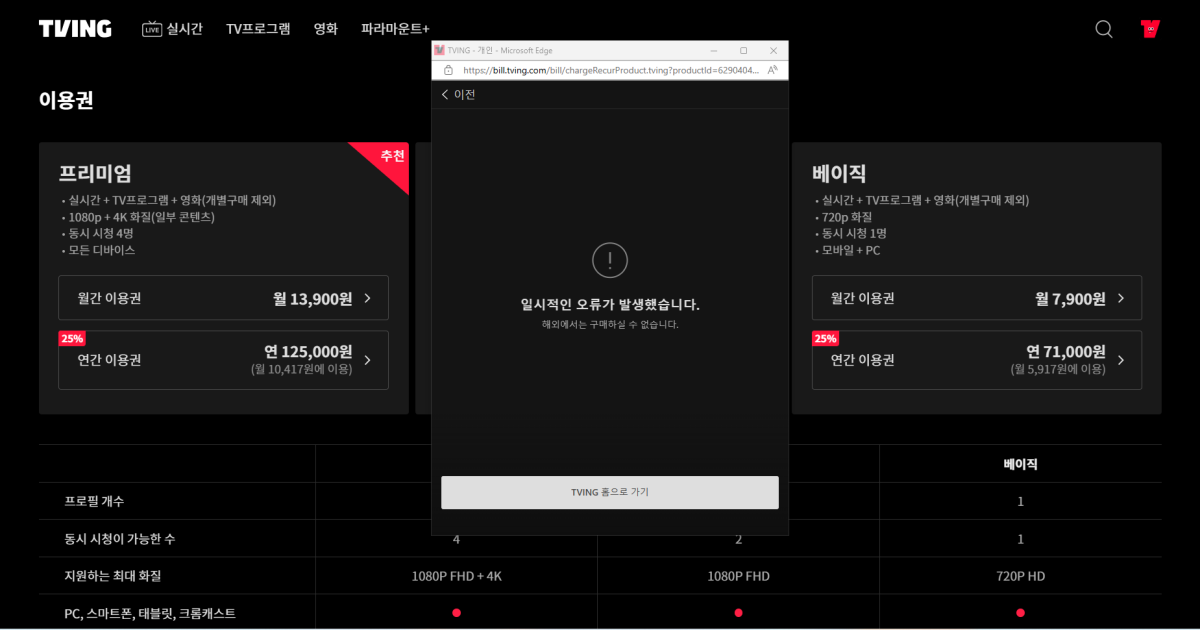The image size is (1200, 630).
Task: Click the 동시 시청이 가능한 수 row label
Action: [120, 539]
